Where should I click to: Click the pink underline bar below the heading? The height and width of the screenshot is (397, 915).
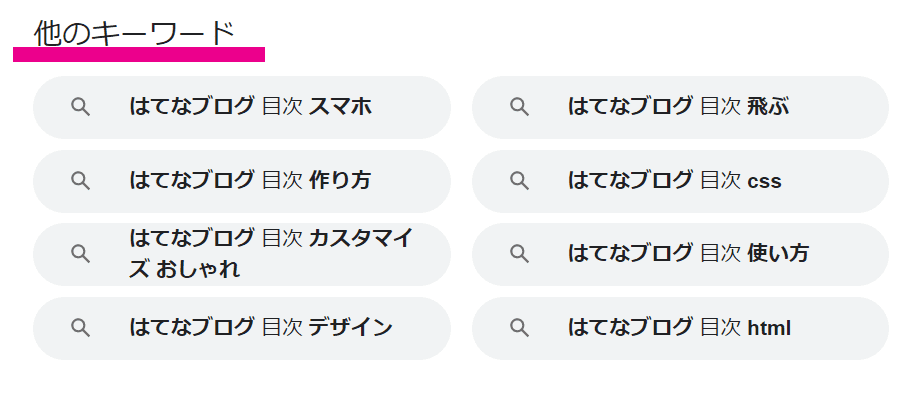coord(139,54)
